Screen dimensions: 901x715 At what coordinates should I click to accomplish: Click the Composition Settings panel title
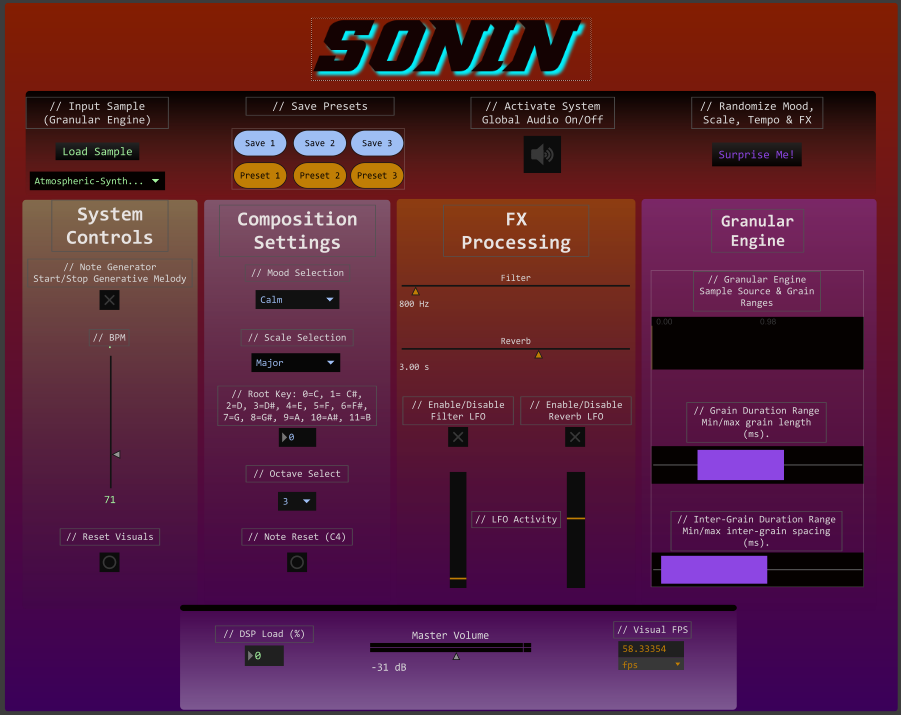(297, 230)
